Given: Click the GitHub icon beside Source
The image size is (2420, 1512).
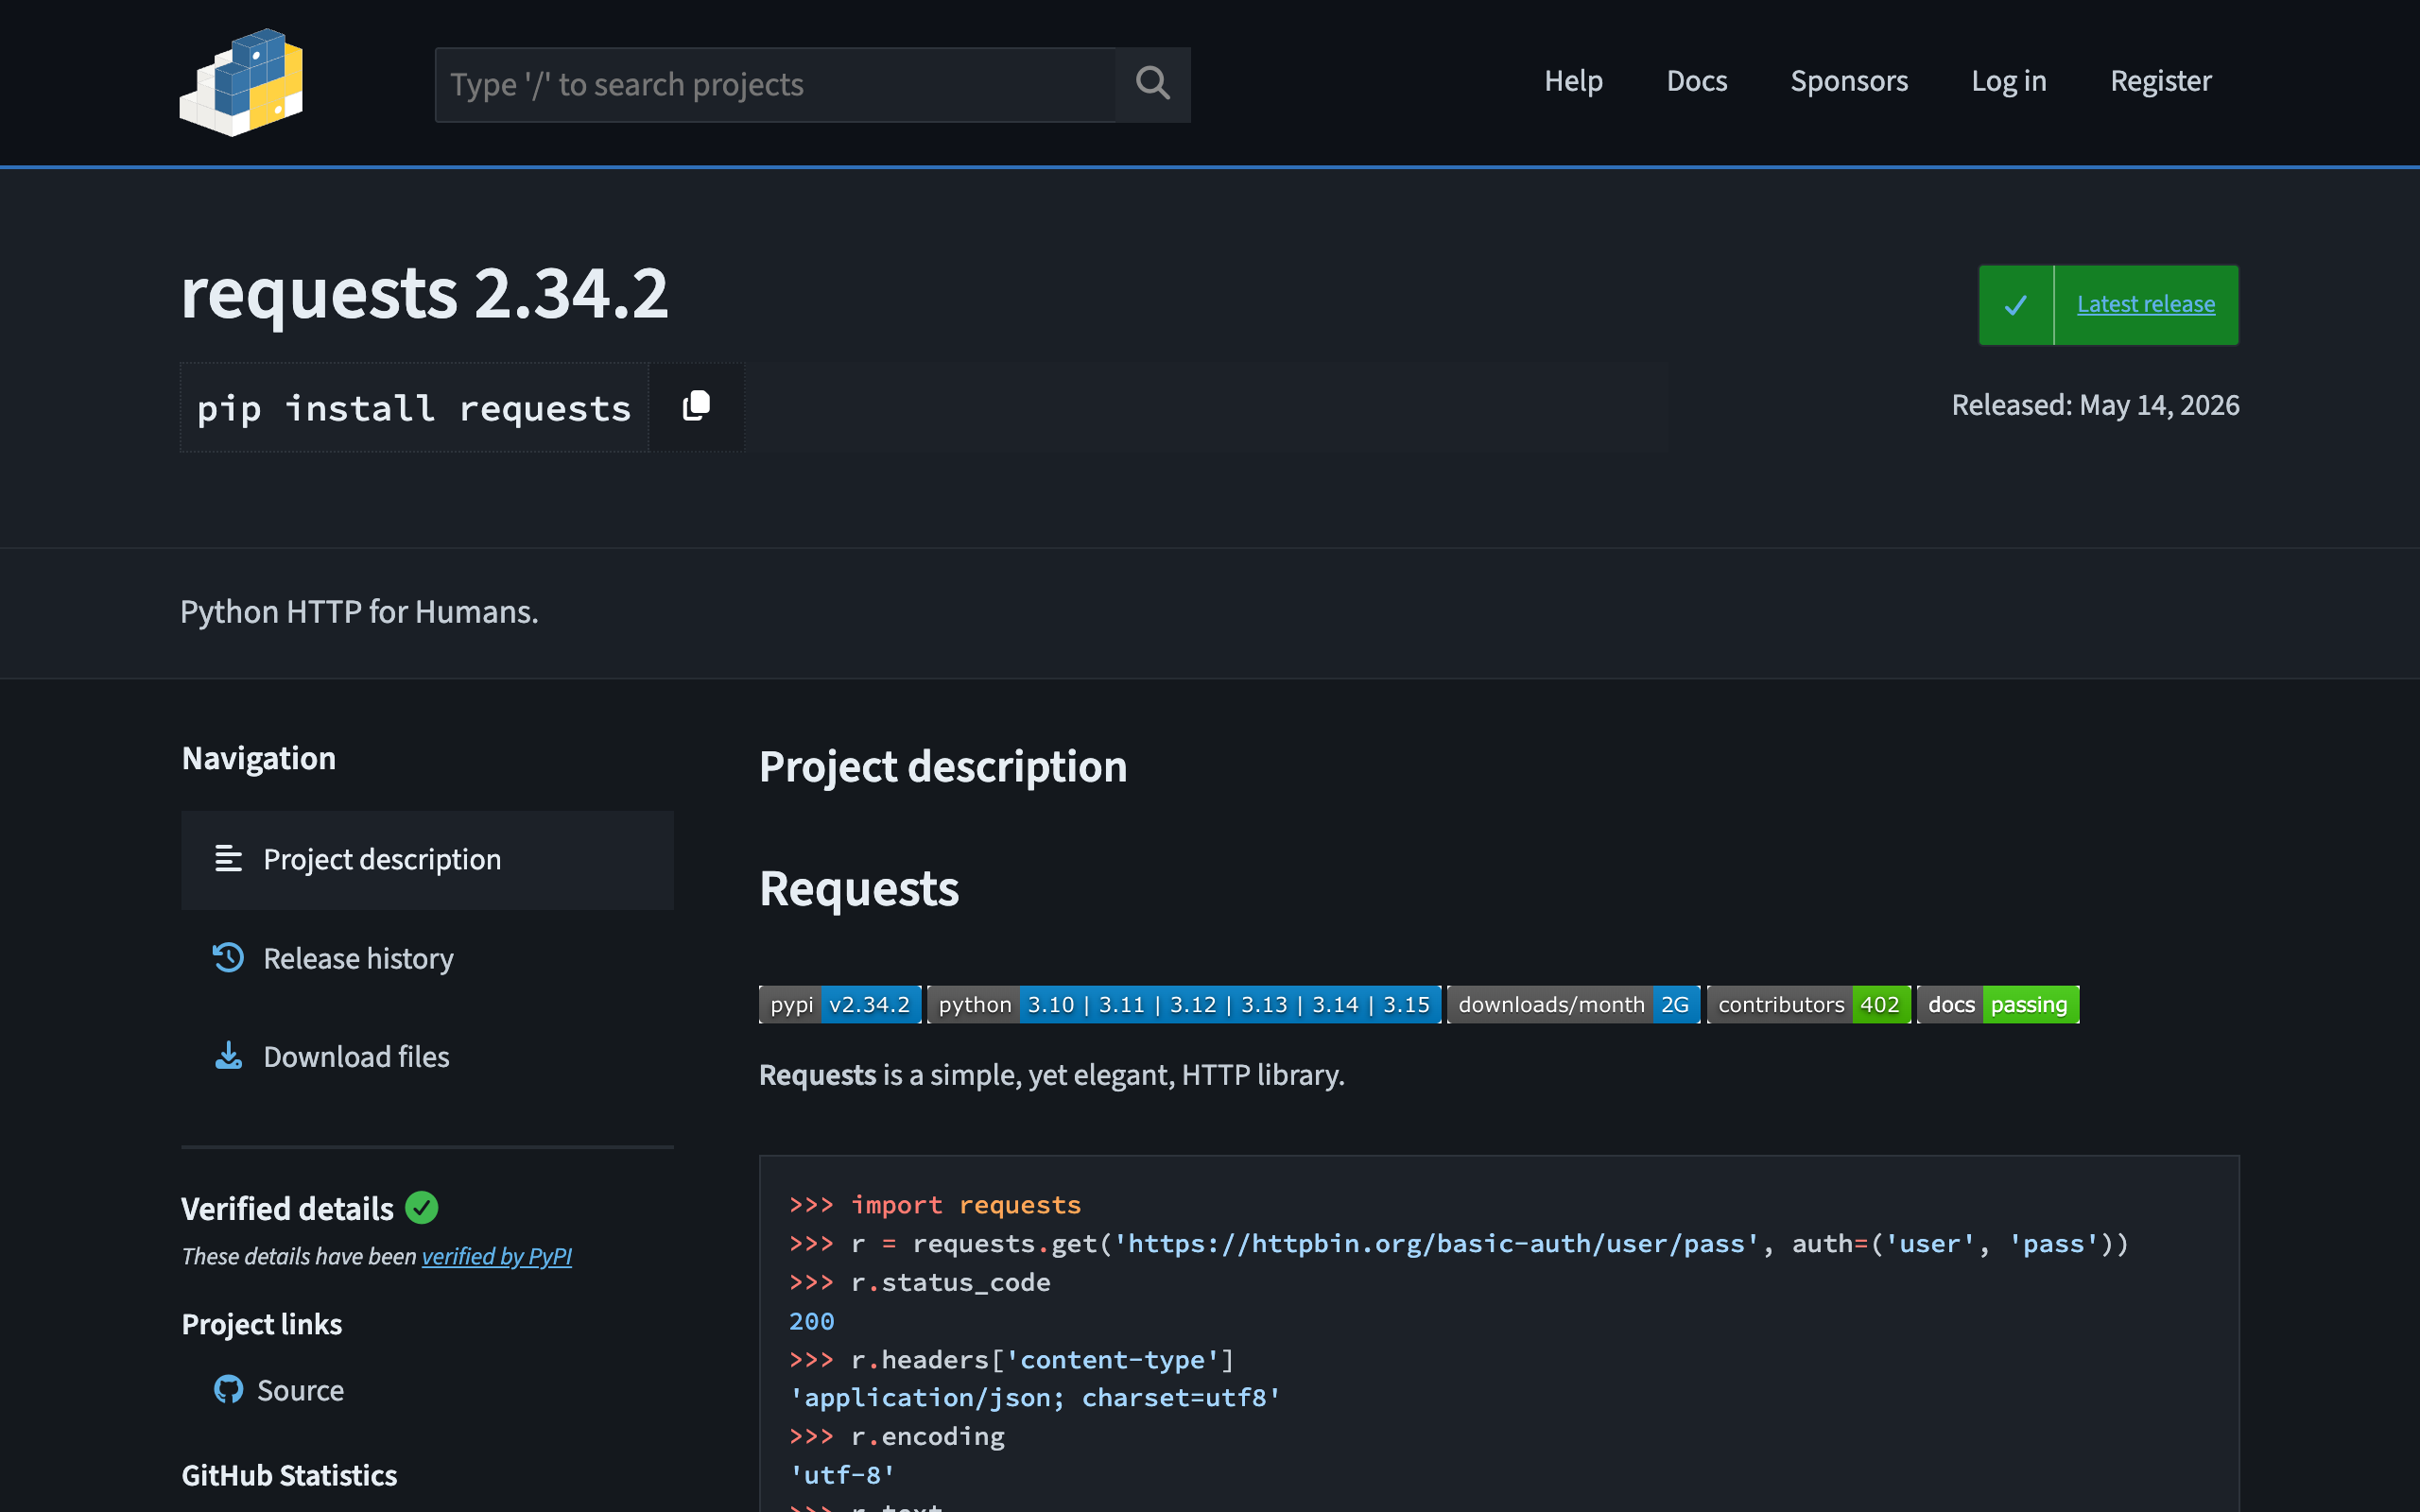Looking at the screenshot, I should (x=228, y=1389).
